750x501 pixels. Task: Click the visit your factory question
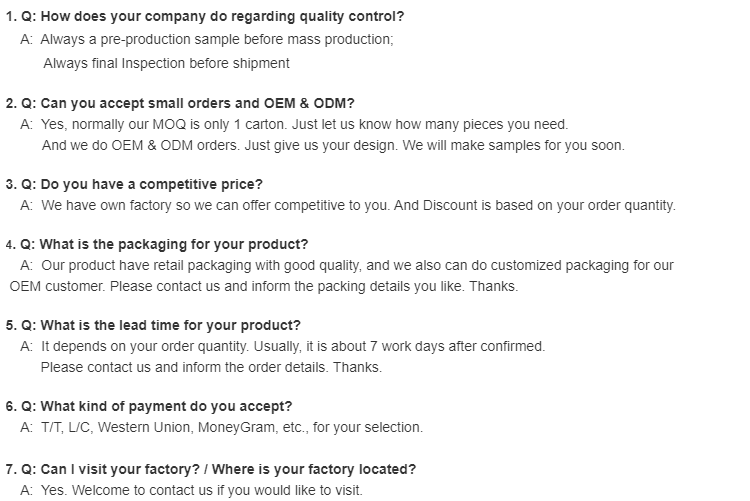[x=211, y=469]
